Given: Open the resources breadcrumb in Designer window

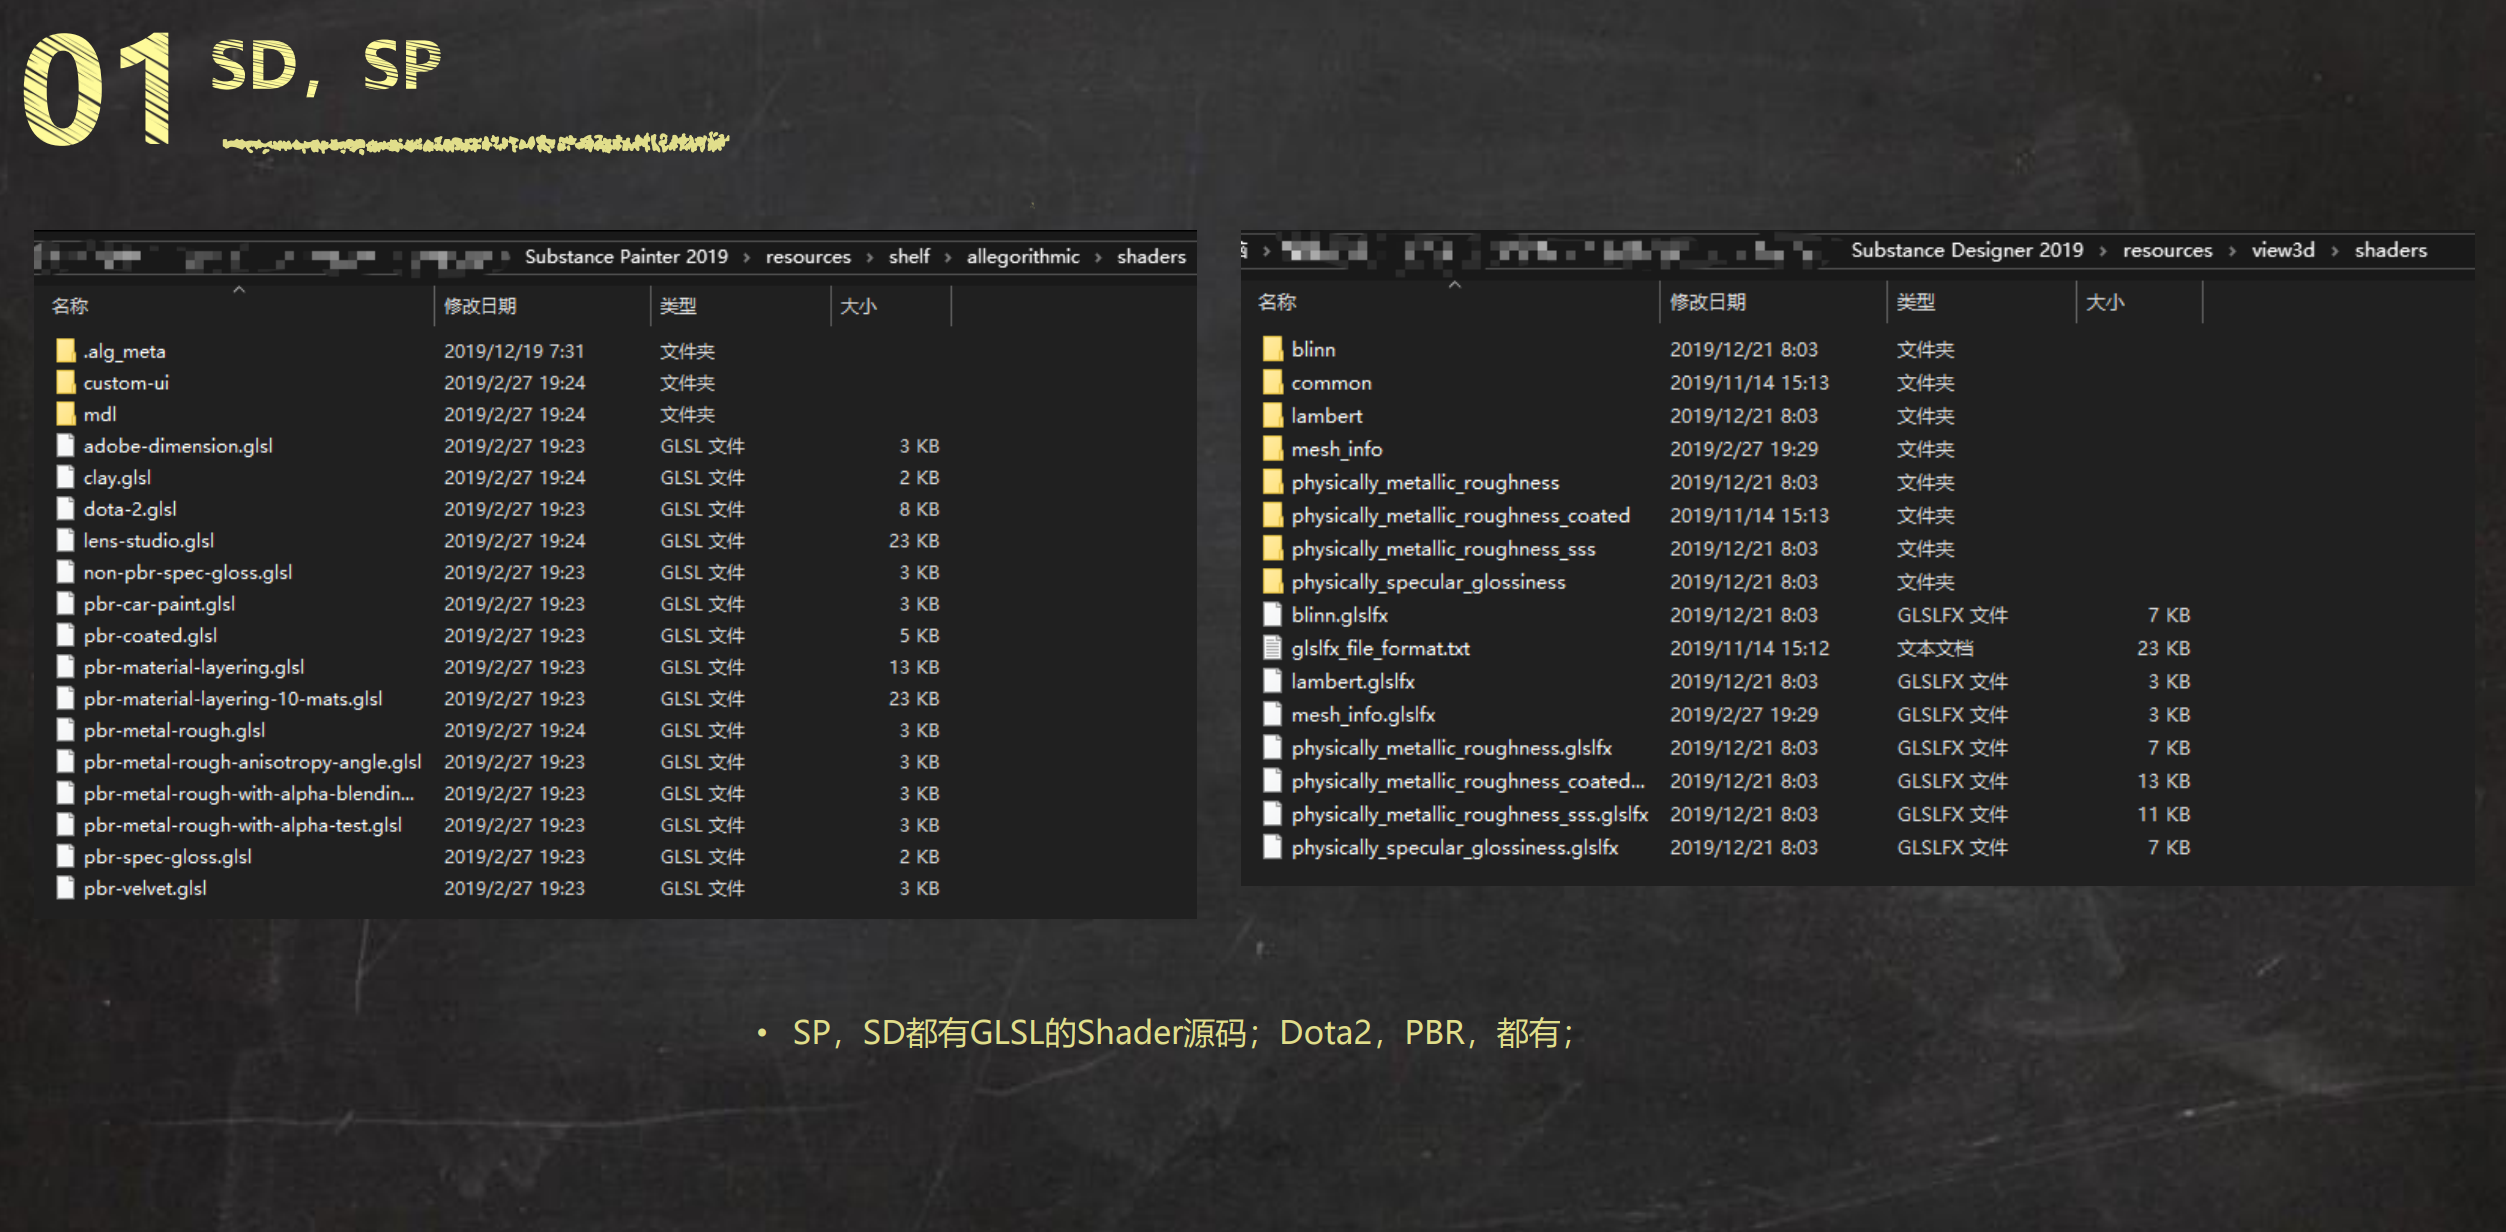Looking at the screenshot, I should [x=2167, y=251].
